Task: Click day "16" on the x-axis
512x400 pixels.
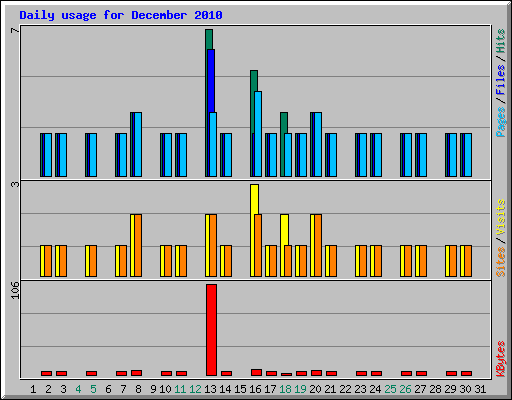Action: pos(255,389)
